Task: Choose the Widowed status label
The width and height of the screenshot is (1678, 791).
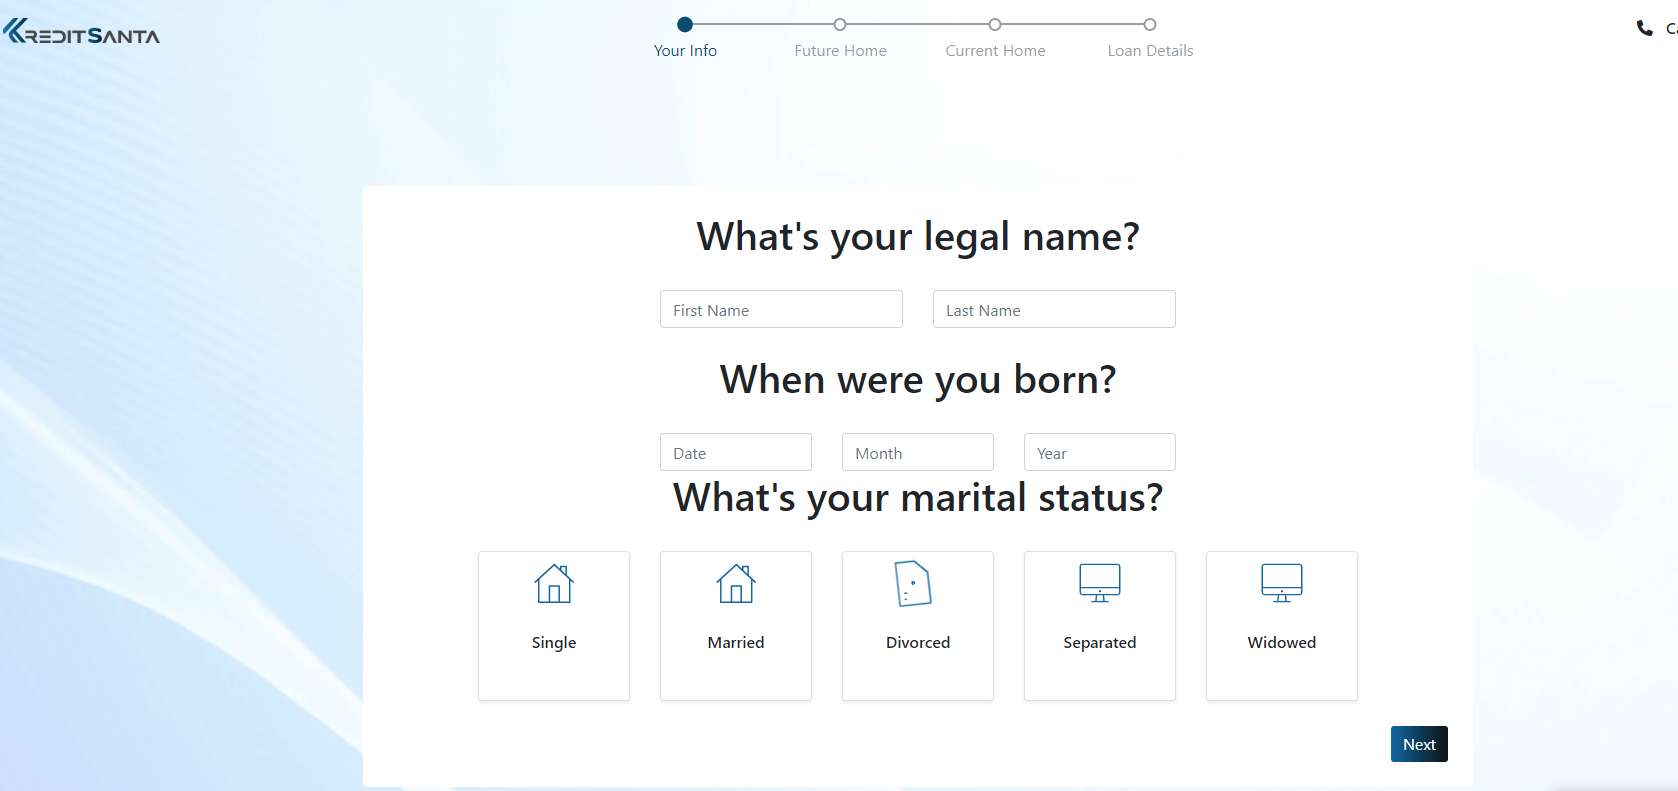Action: (1282, 642)
